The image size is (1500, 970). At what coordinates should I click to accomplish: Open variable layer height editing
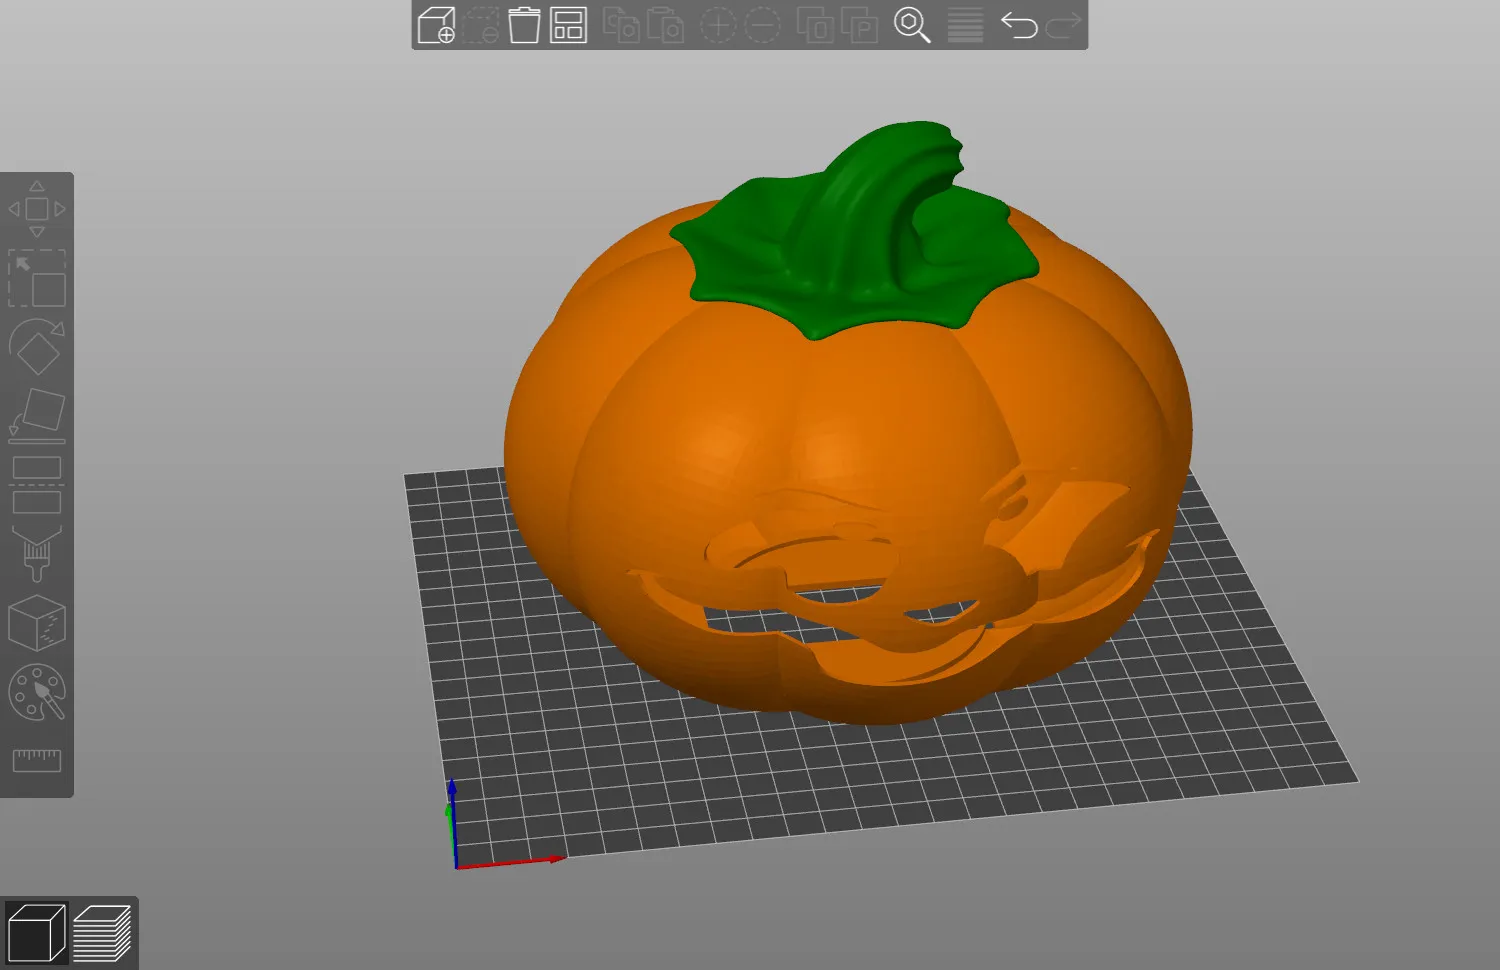tap(965, 25)
